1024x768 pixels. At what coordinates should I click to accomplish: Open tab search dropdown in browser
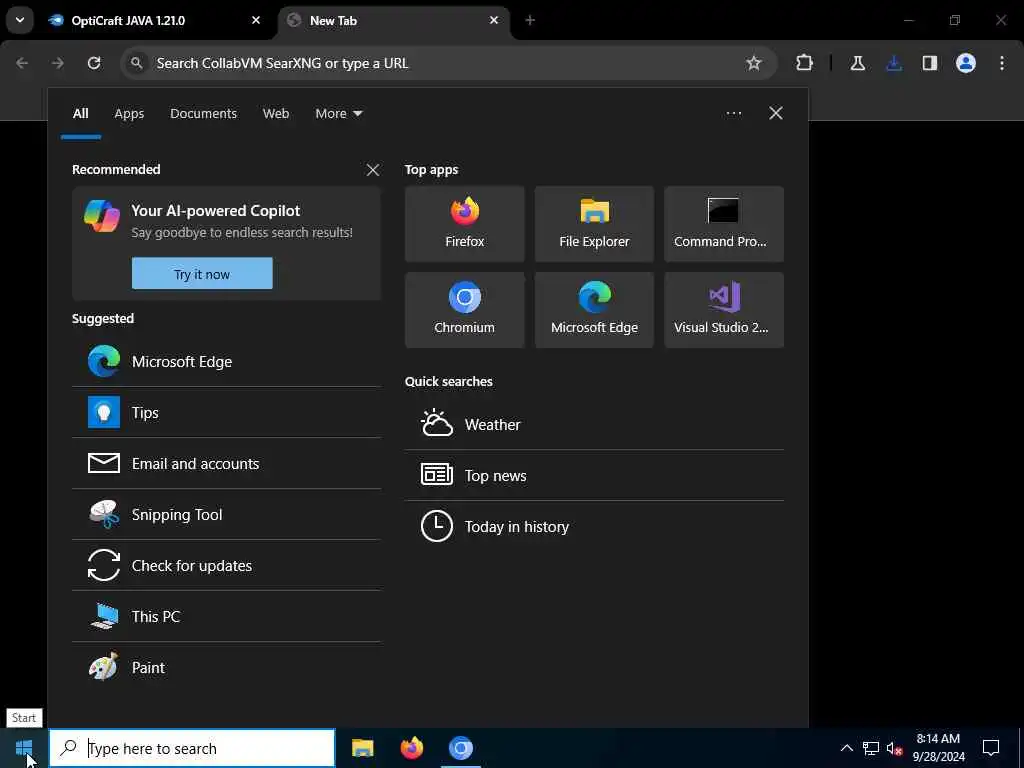(x=20, y=20)
